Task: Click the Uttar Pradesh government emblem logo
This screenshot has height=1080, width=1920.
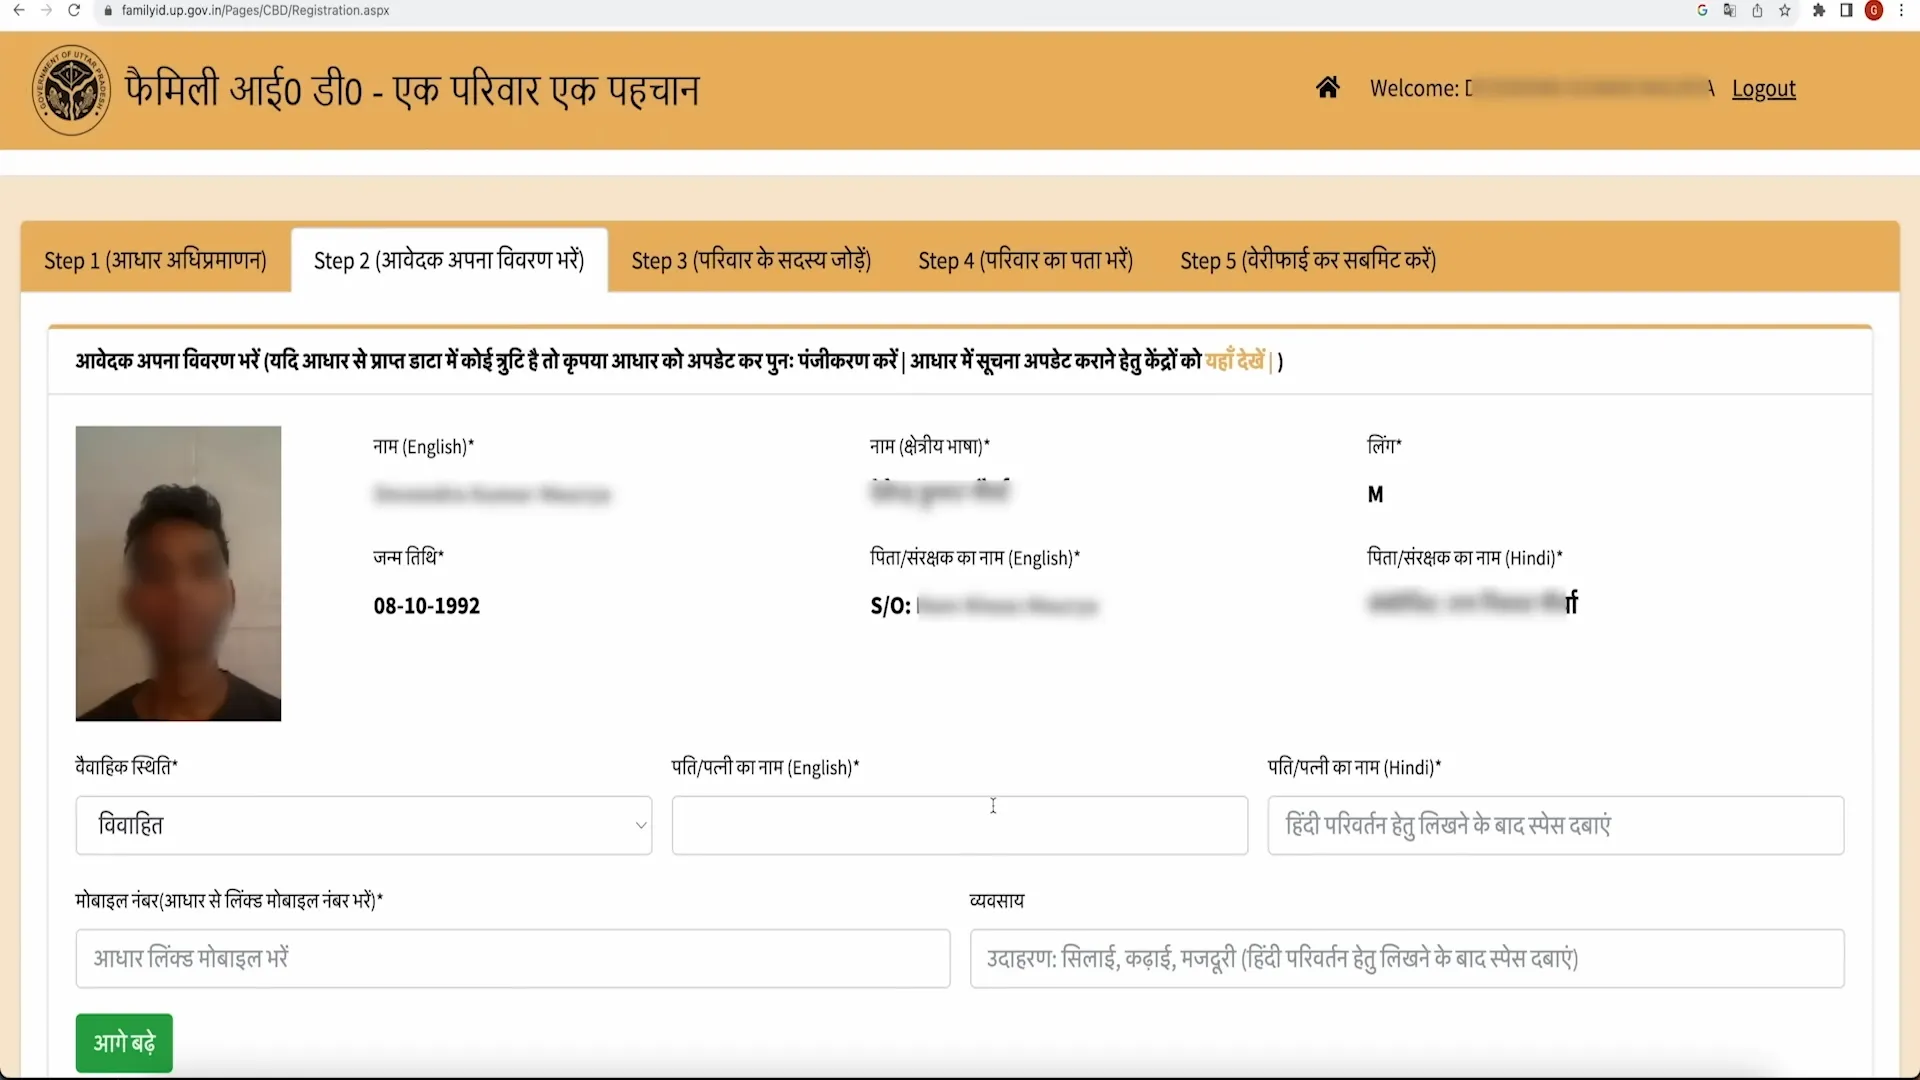Action: pos(70,88)
